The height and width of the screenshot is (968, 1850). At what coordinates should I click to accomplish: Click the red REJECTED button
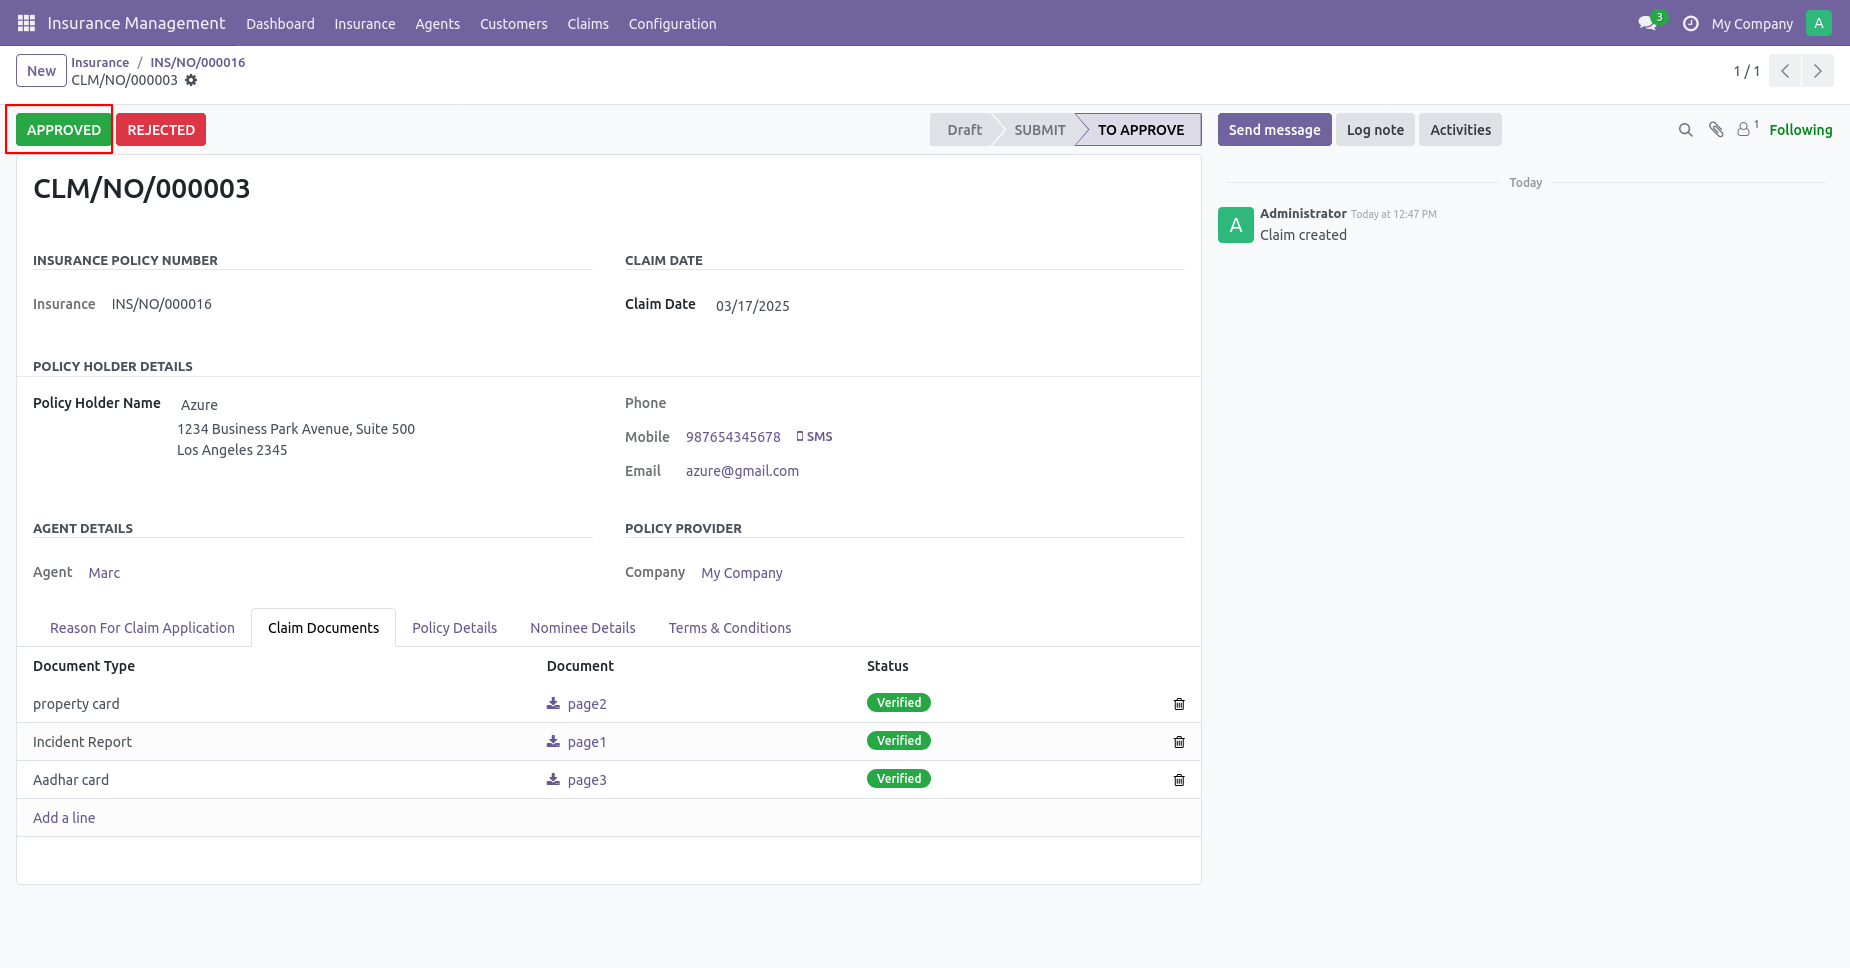161,130
